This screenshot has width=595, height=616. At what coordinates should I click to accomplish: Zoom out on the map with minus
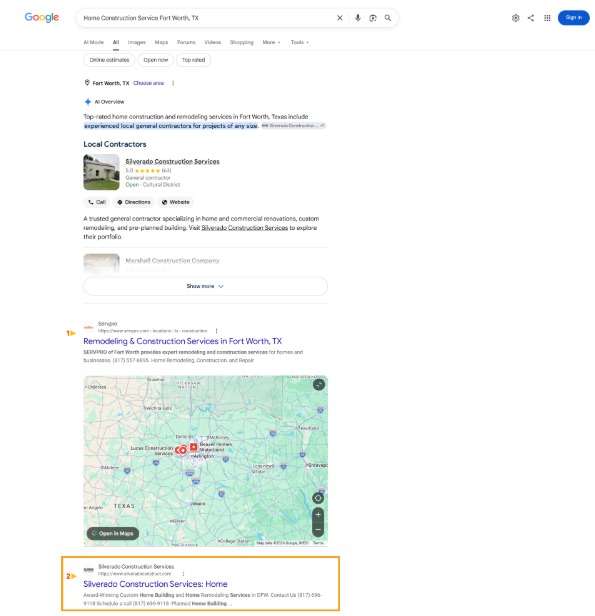click(x=318, y=529)
